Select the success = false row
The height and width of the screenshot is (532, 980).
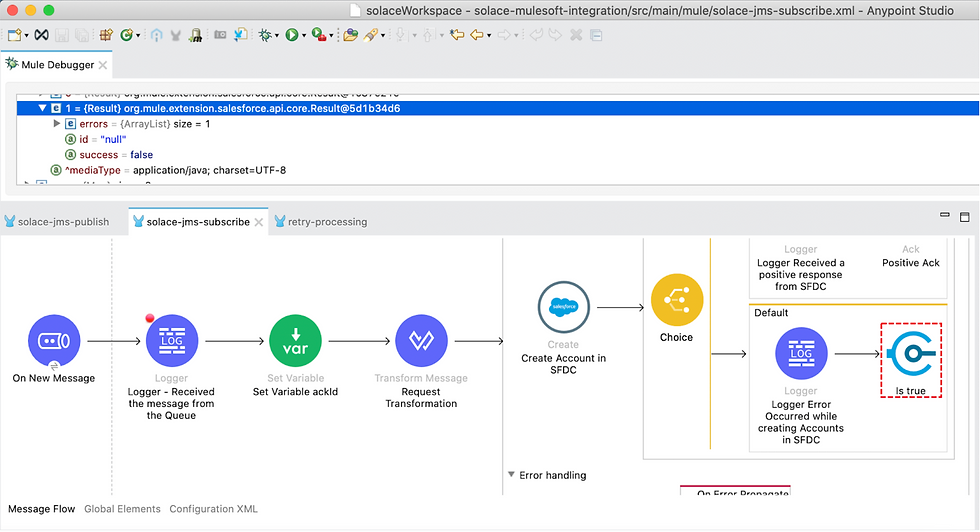coord(109,154)
